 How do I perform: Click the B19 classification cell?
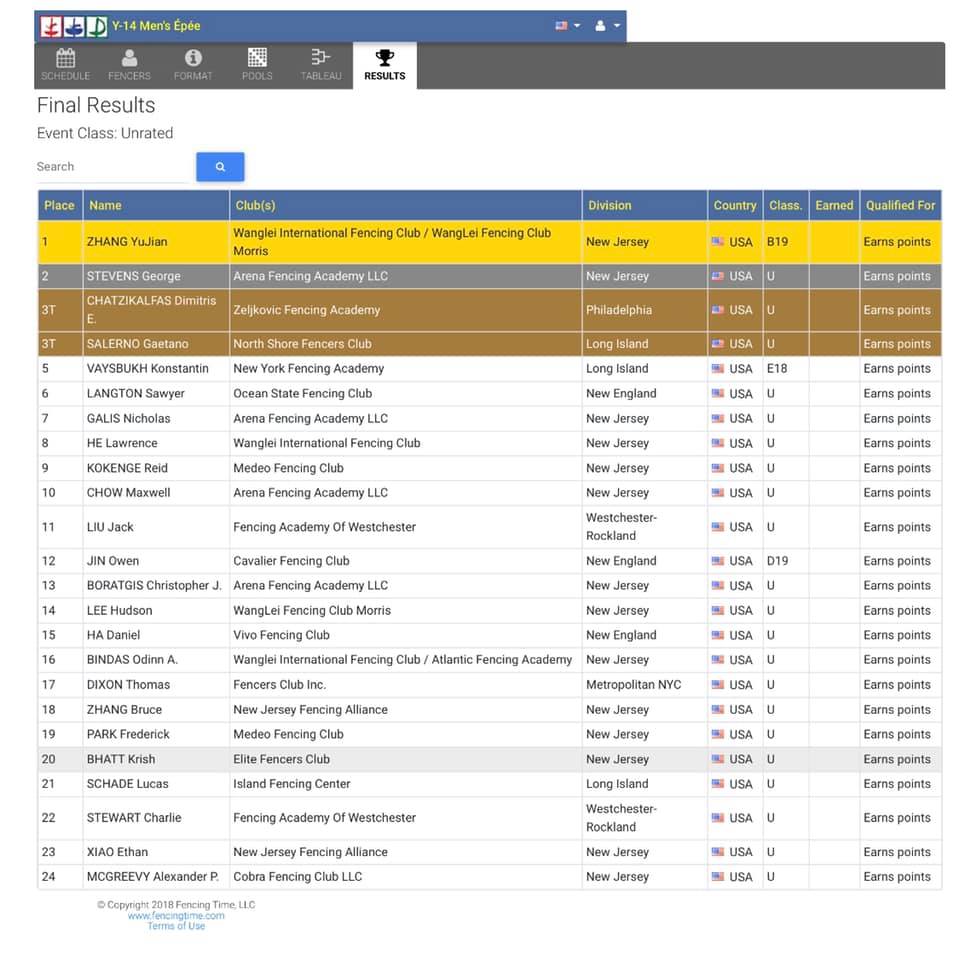pyautogui.click(x=785, y=242)
